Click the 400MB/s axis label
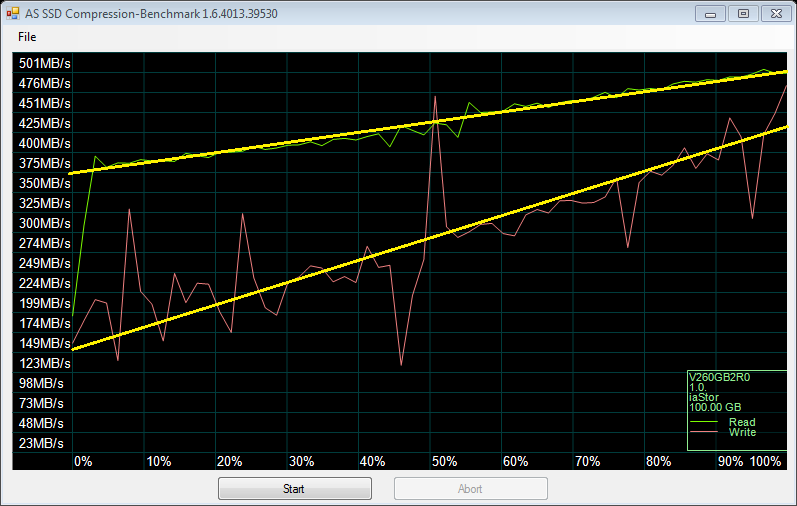Image resolution: width=797 pixels, height=506 pixels. click(45, 143)
